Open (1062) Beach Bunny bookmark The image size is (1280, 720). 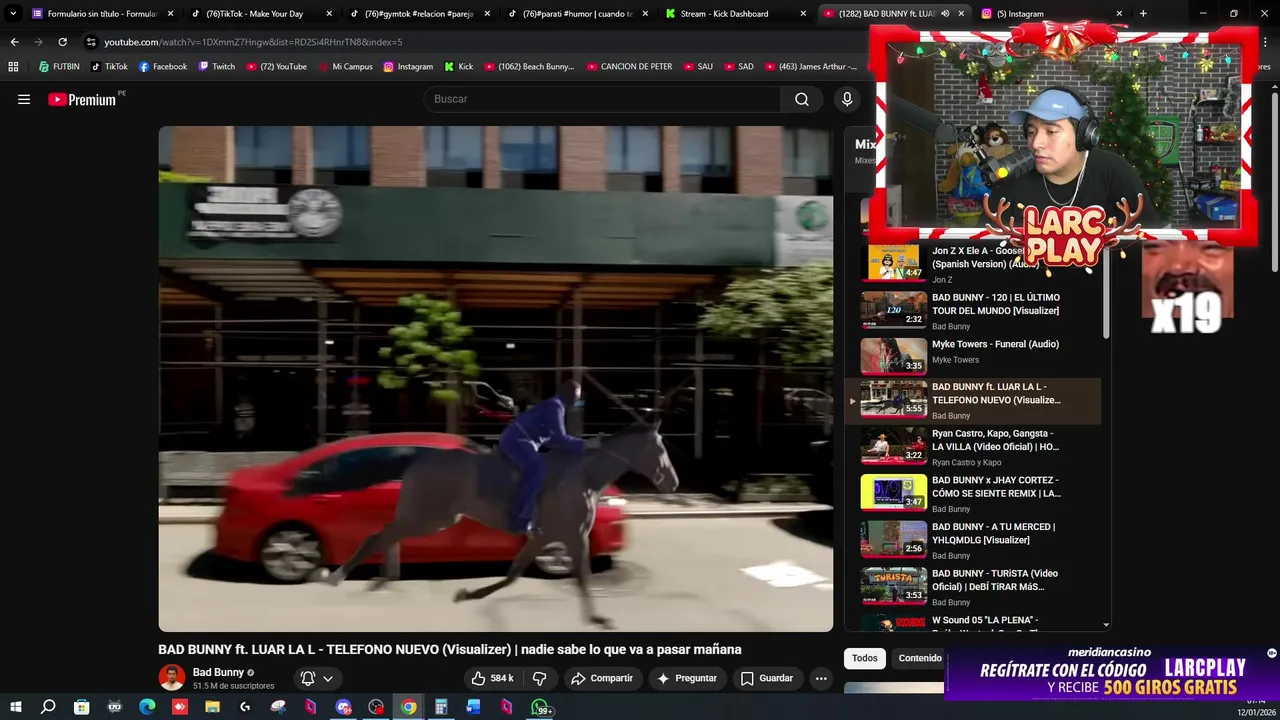(529, 67)
